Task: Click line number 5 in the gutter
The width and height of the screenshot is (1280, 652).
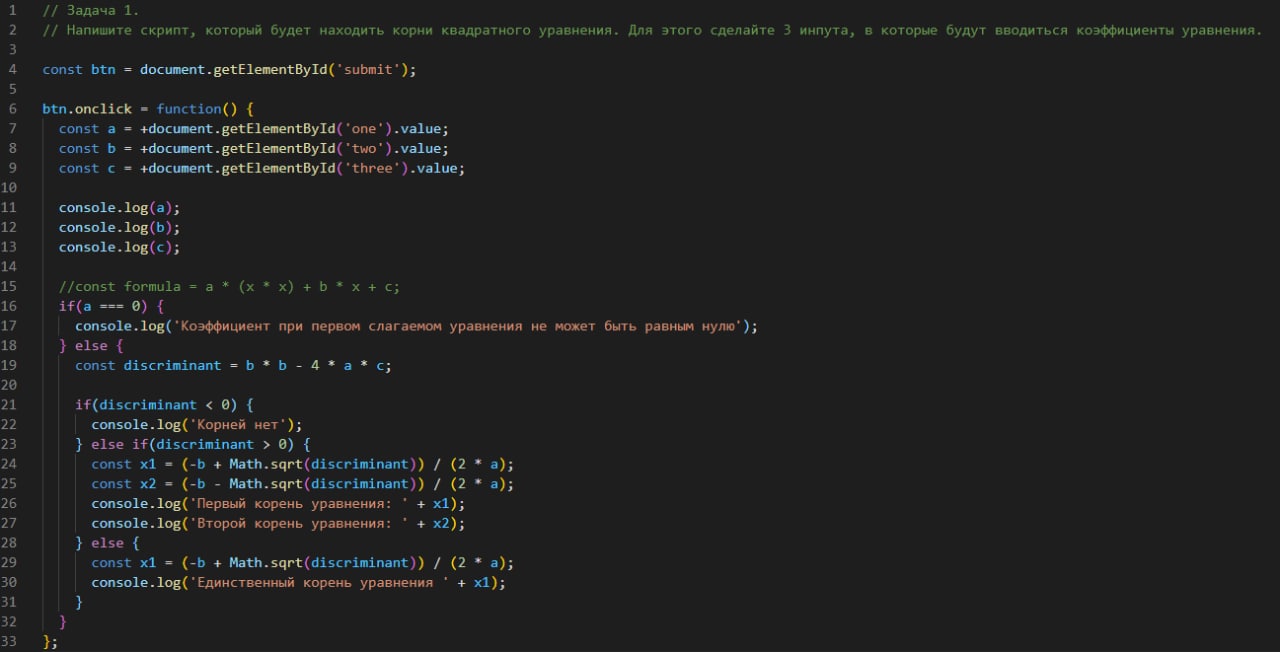Action: pyautogui.click(x=12, y=89)
